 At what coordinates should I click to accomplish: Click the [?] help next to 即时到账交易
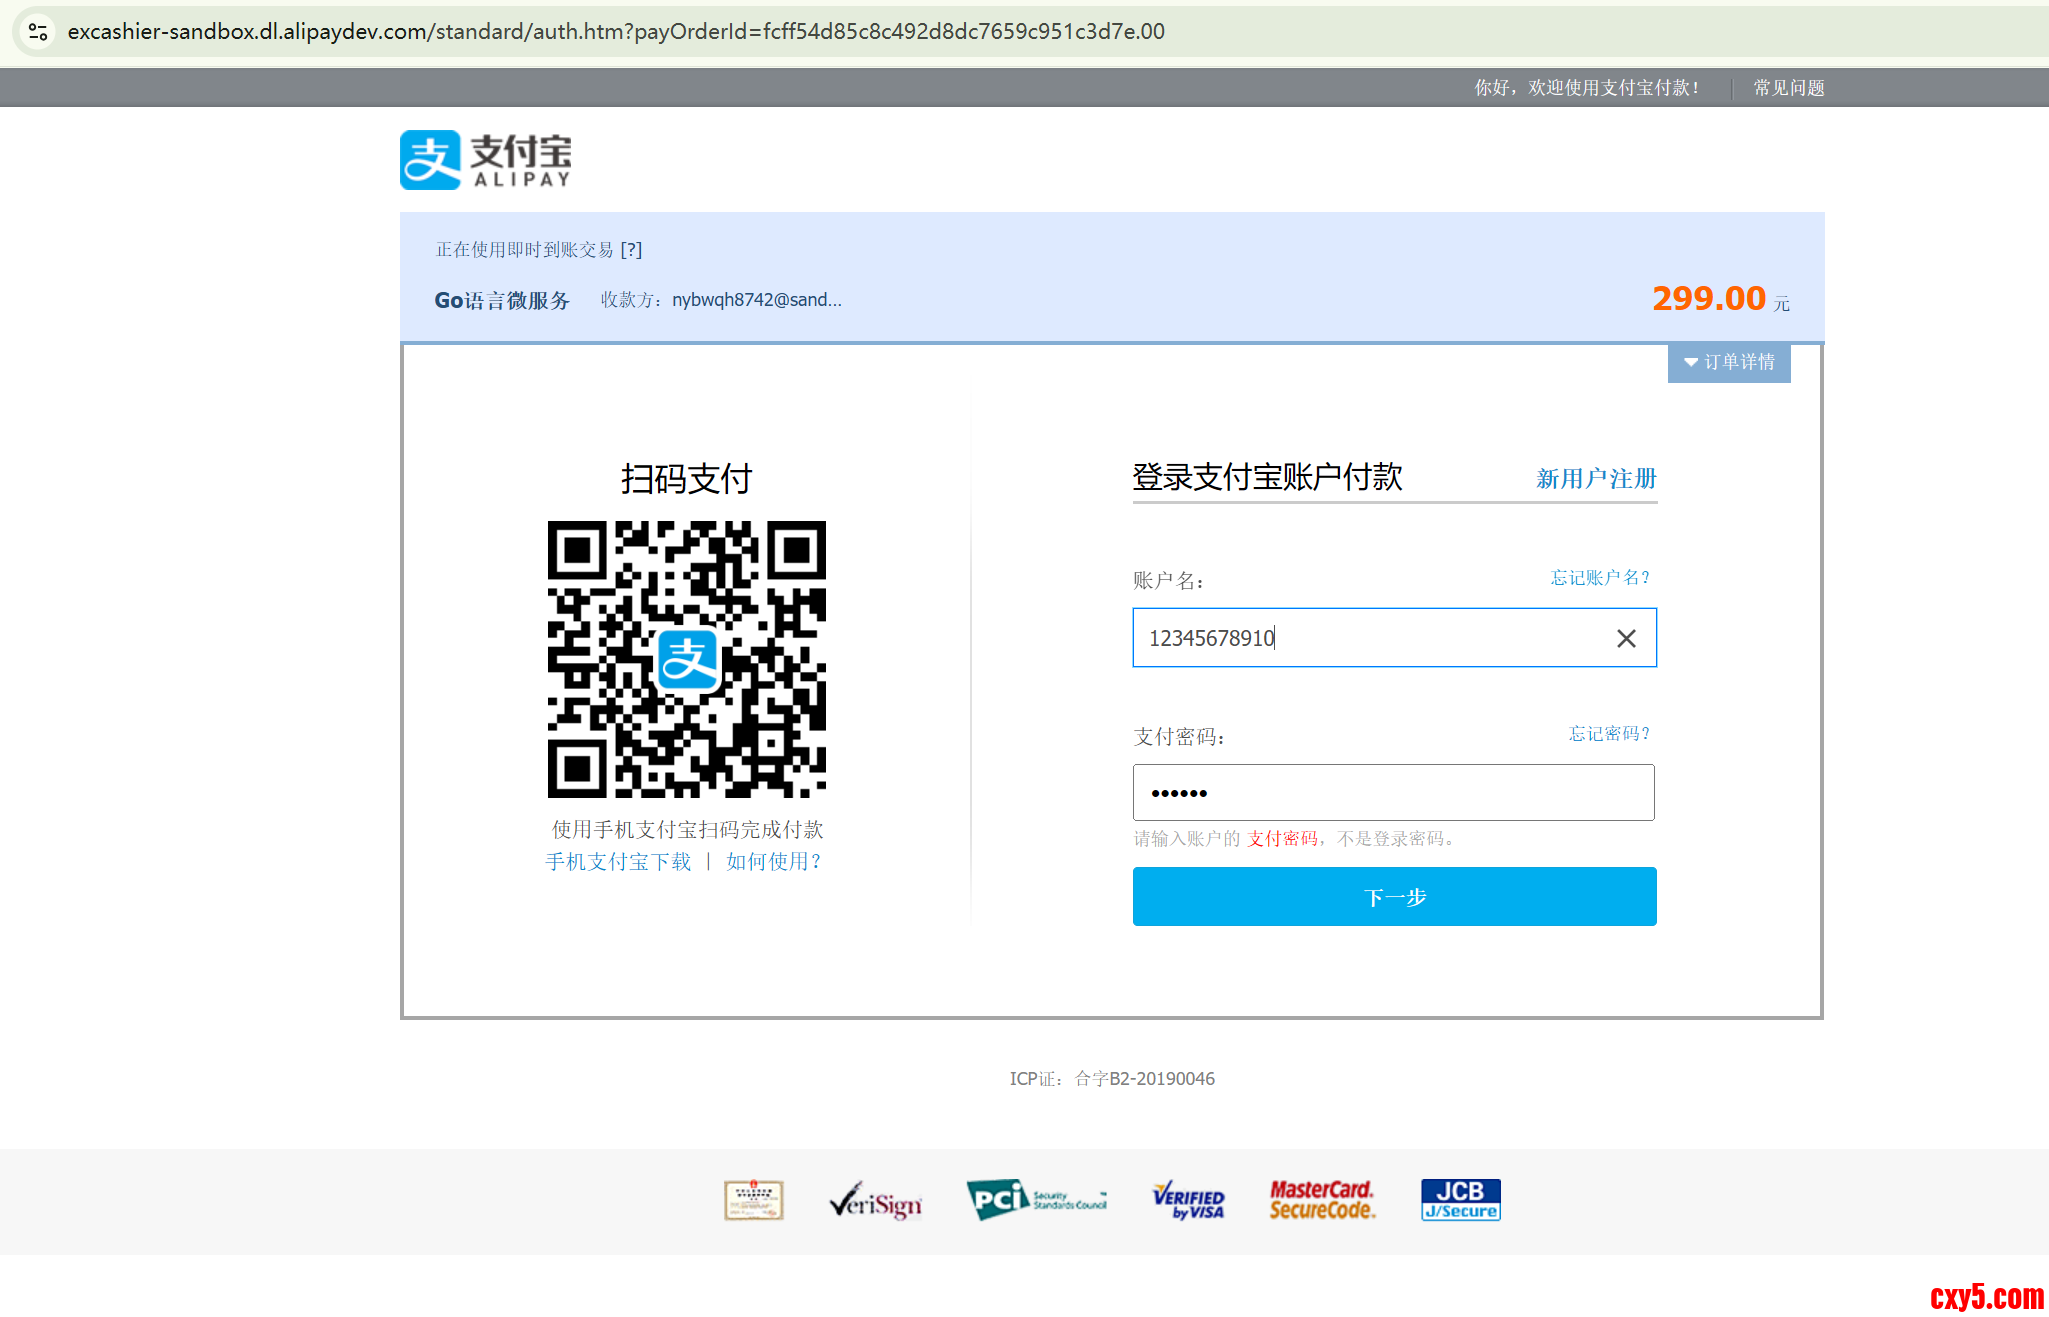[x=631, y=250]
